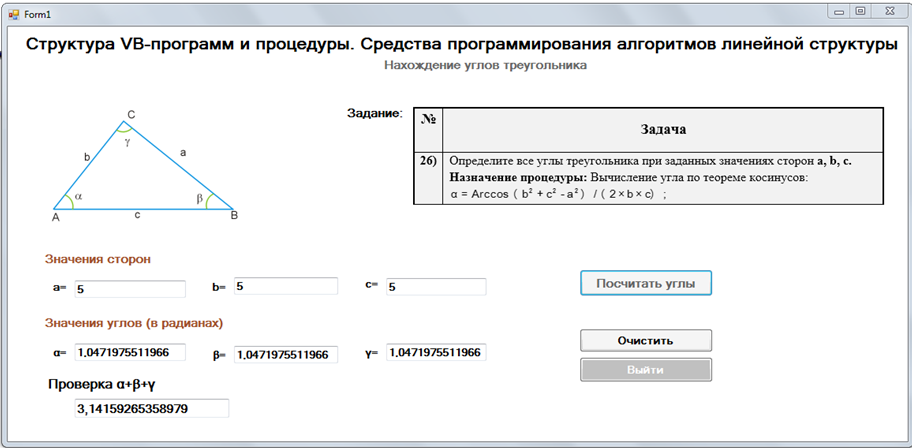Click the Проверка α+β+γ sum field

tap(151, 408)
